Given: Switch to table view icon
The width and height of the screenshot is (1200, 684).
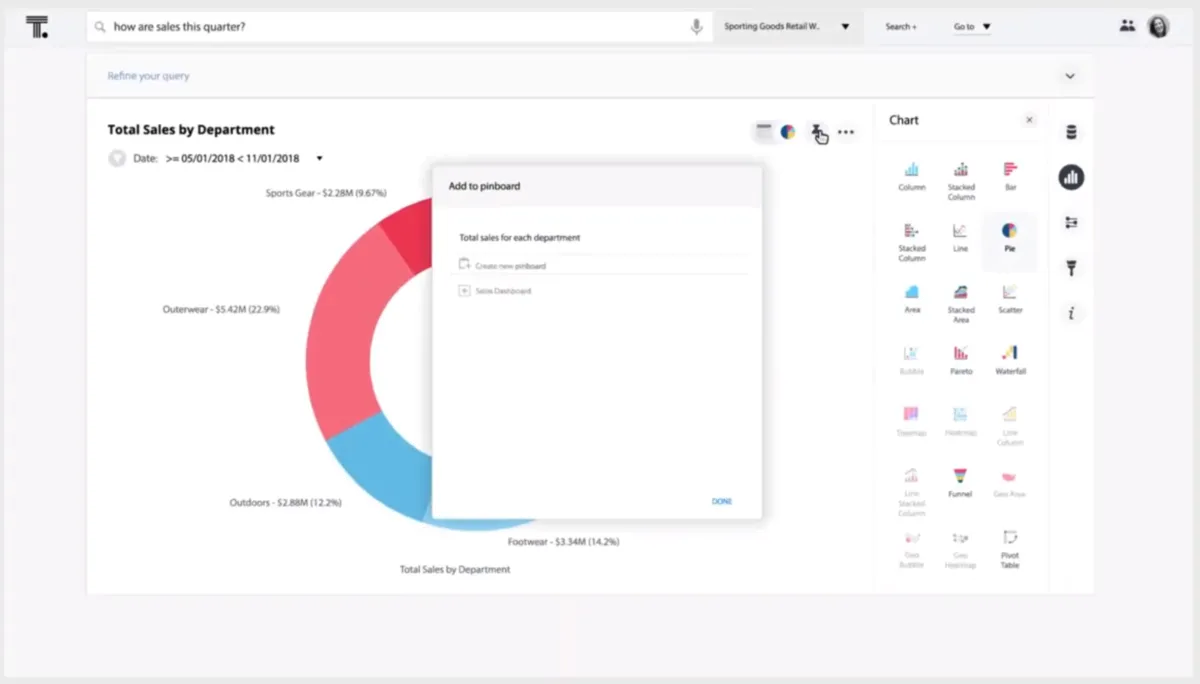Looking at the screenshot, I should coord(764,131).
